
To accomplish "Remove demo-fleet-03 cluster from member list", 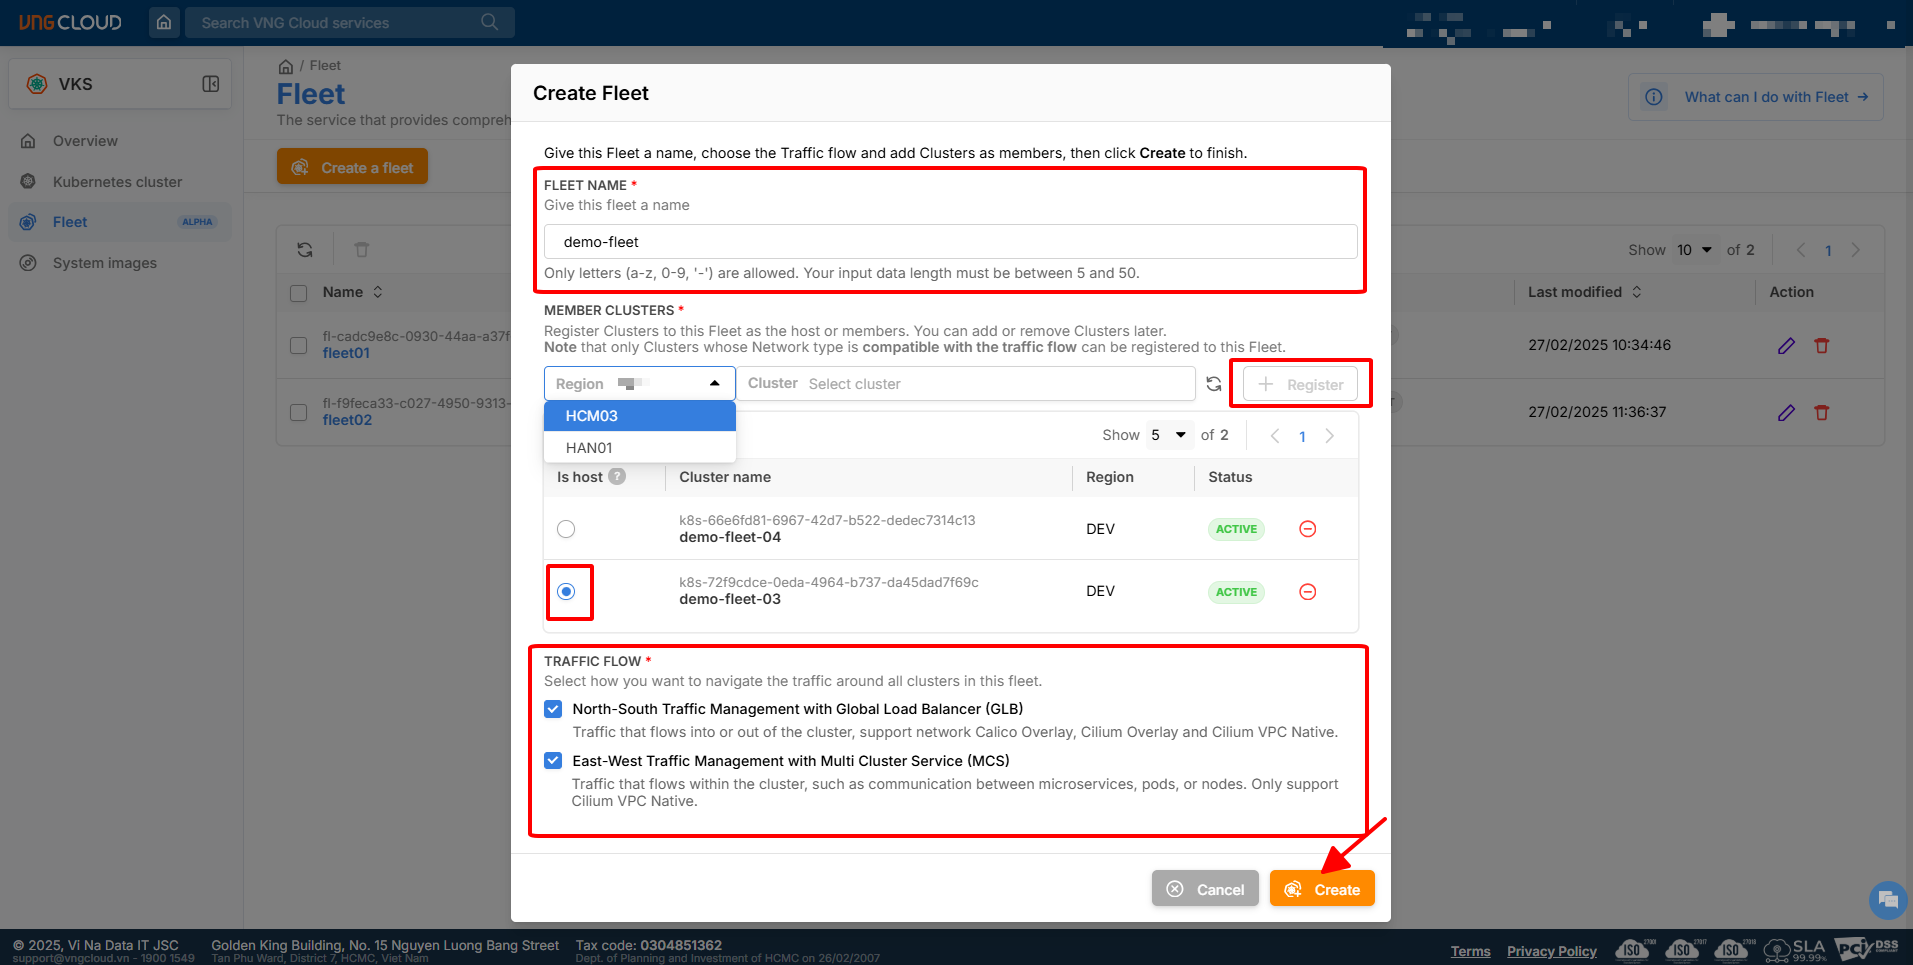I will pyautogui.click(x=1307, y=592).
